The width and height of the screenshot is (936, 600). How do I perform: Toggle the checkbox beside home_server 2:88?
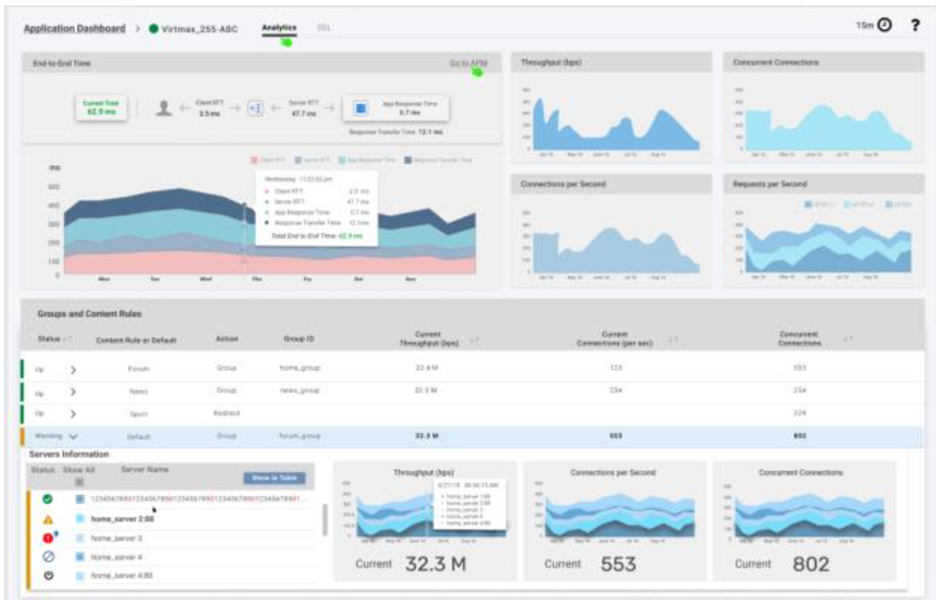[x=80, y=519]
